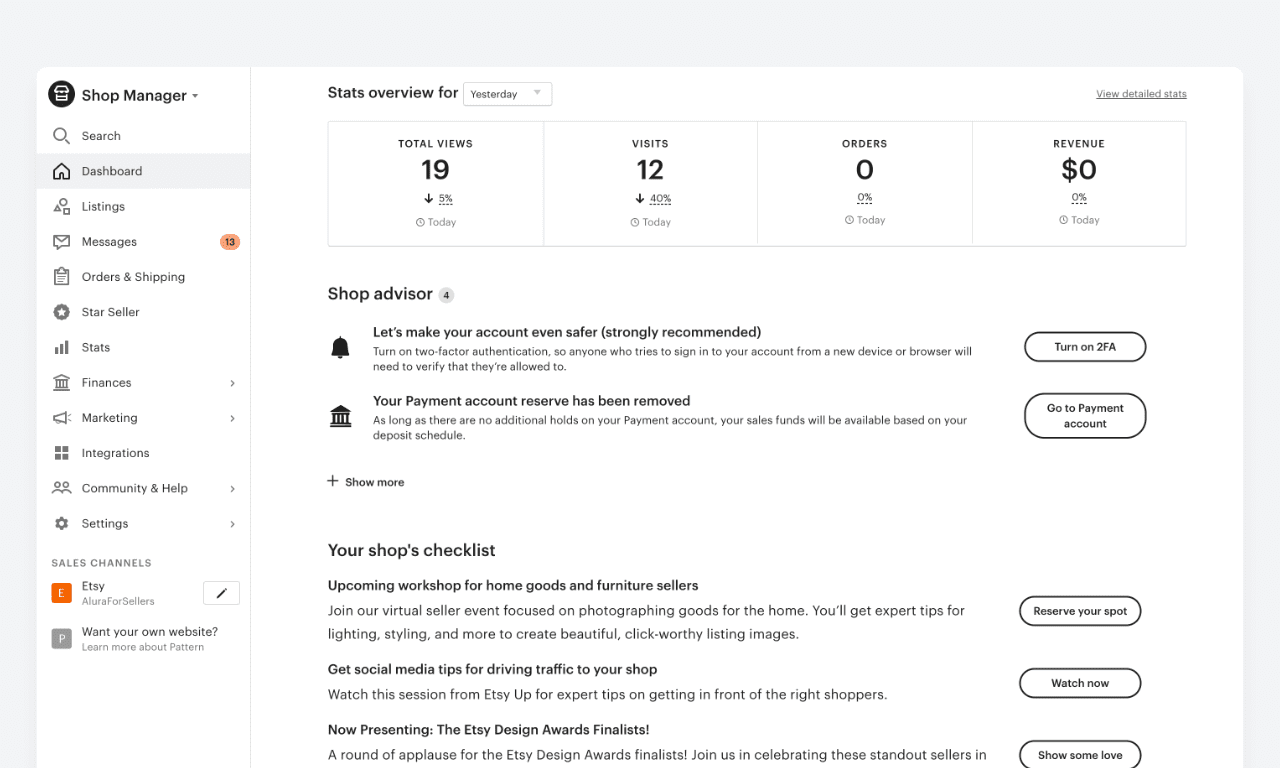
Task: Click the Messages 13 unread badge
Action: tap(229, 242)
